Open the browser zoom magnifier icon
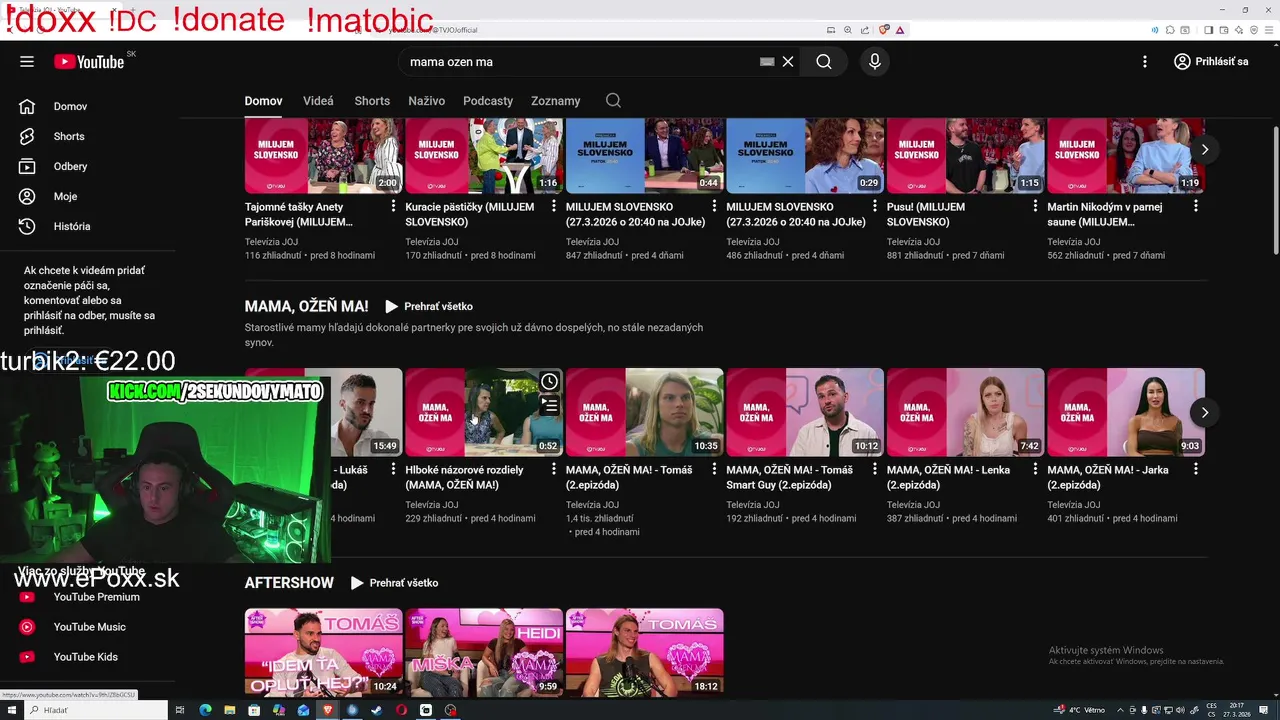The image size is (1280, 720). (x=848, y=30)
